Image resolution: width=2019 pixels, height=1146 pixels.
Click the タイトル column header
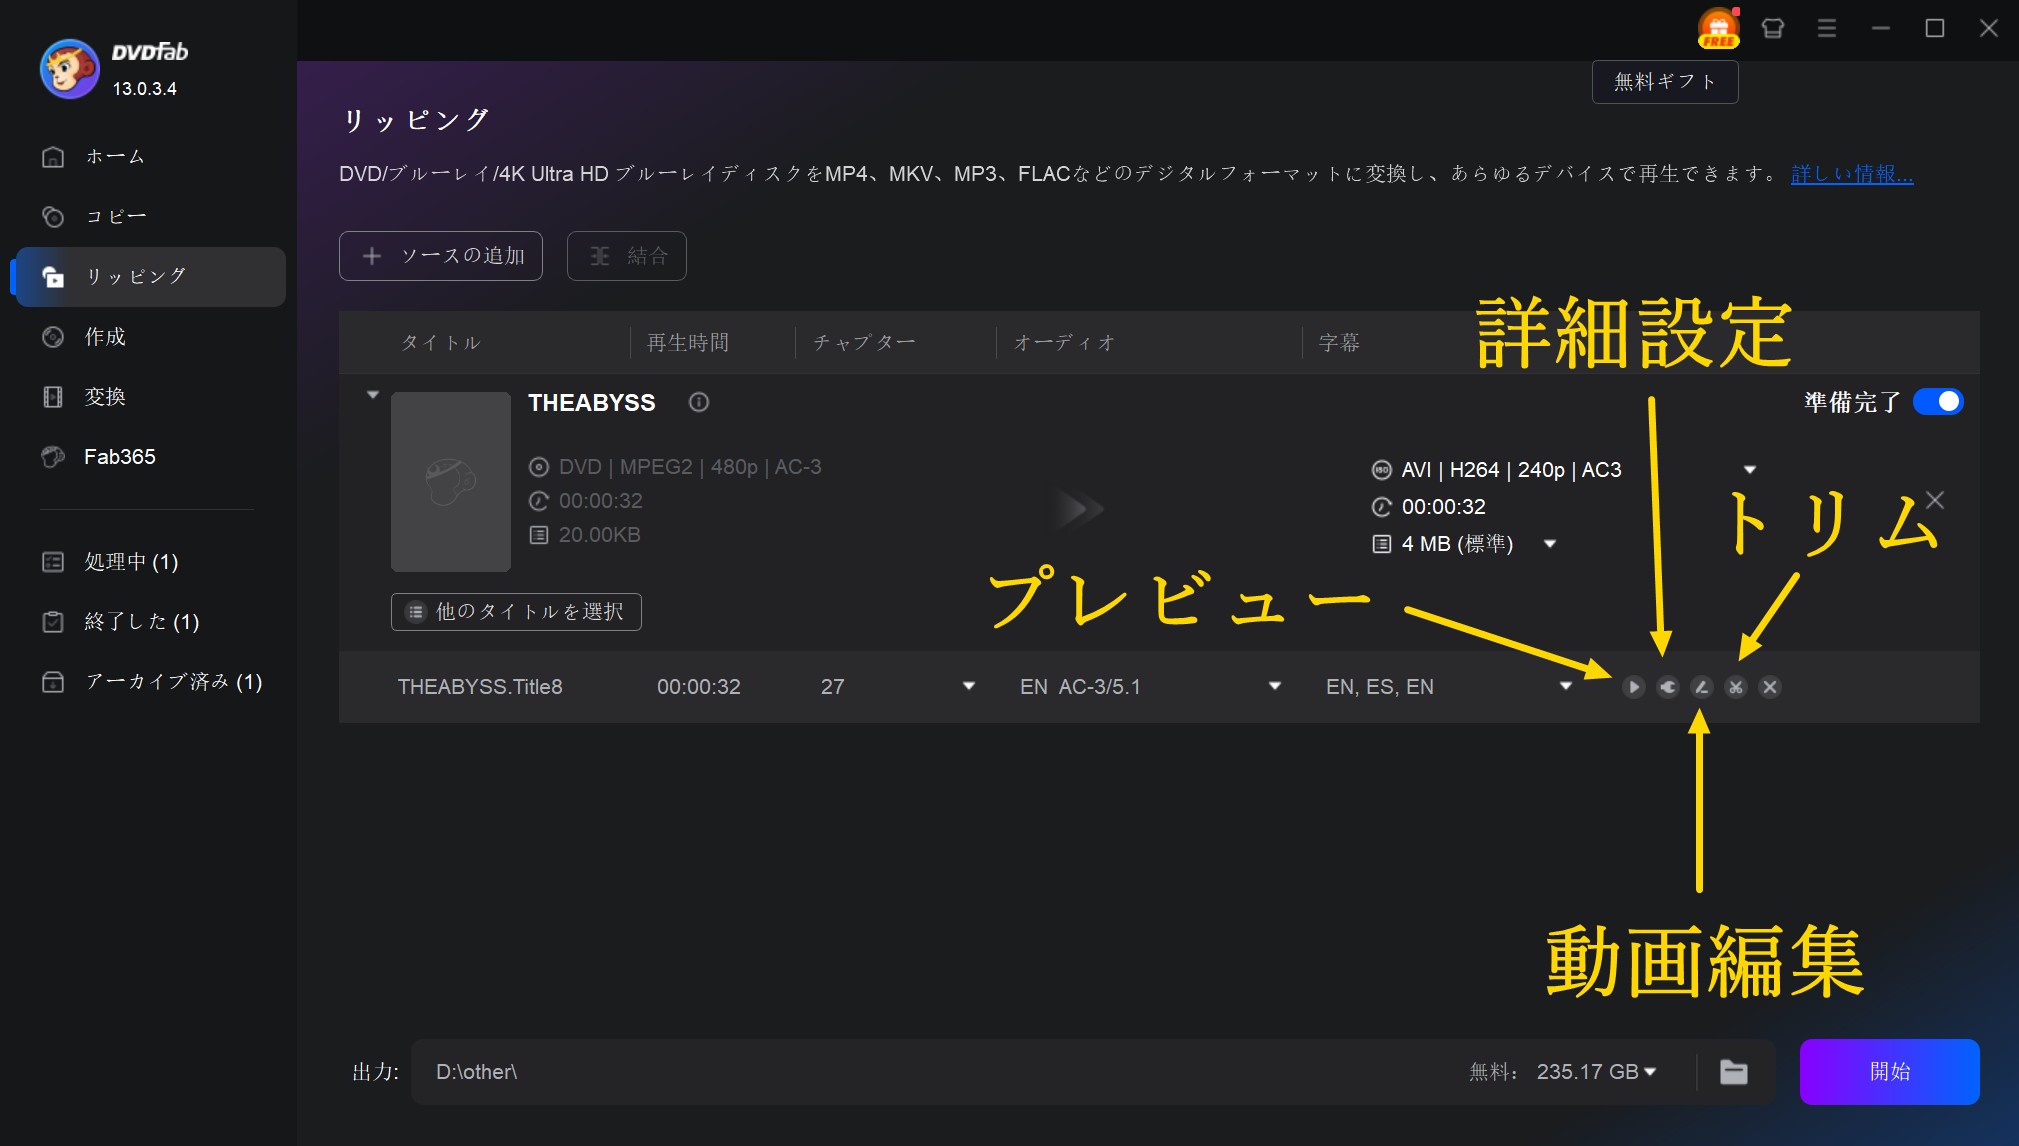tap(441, 343)
